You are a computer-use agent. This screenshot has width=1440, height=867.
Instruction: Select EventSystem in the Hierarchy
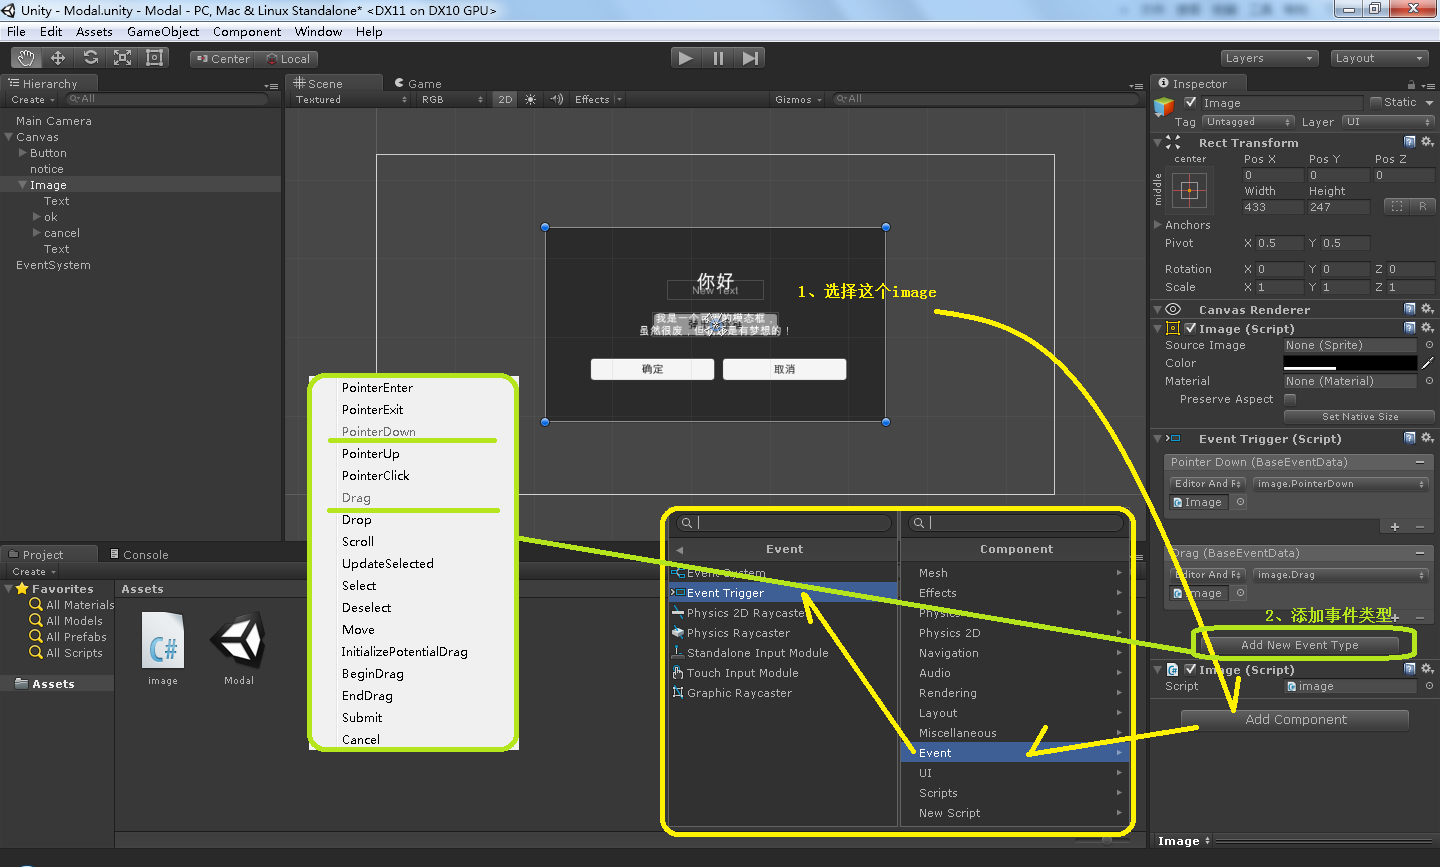tap(53, 265)
